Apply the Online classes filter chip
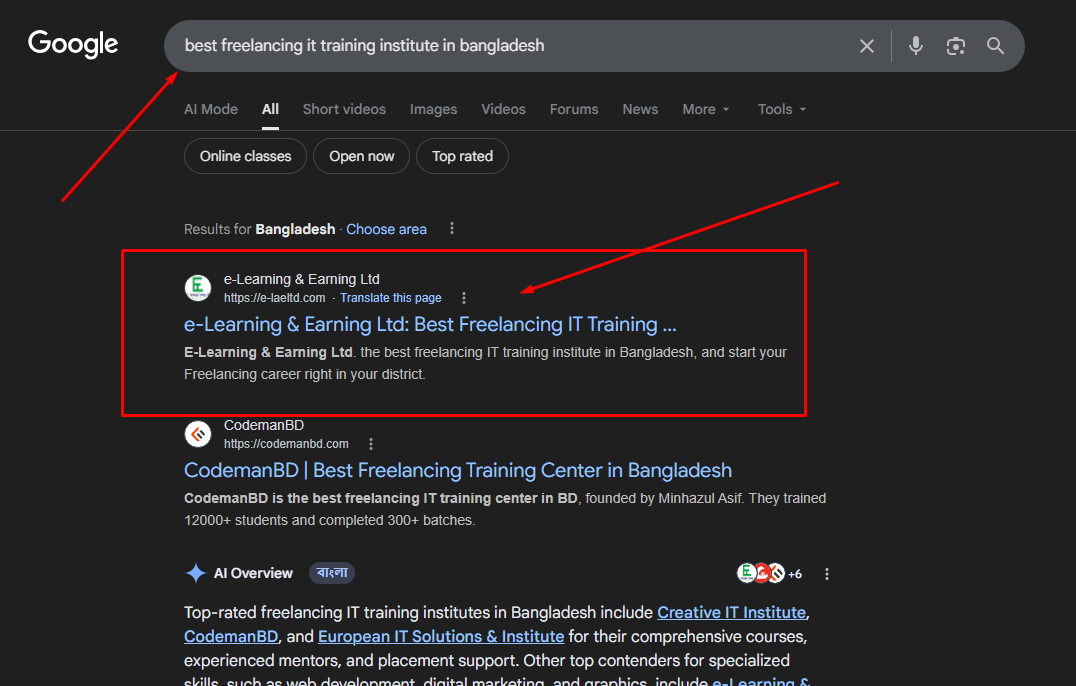The image size is (1076, 686). (x=245, y=156)
